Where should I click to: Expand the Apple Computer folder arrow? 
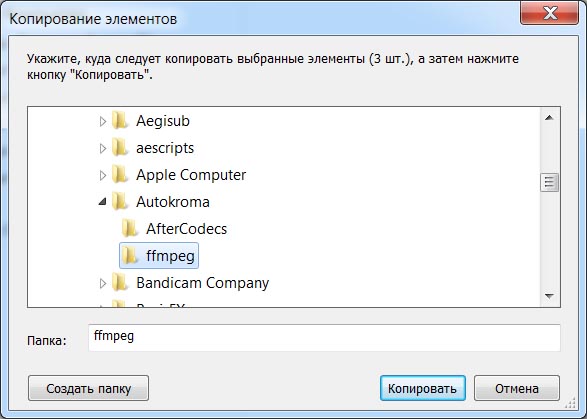[x=103, y=175]
